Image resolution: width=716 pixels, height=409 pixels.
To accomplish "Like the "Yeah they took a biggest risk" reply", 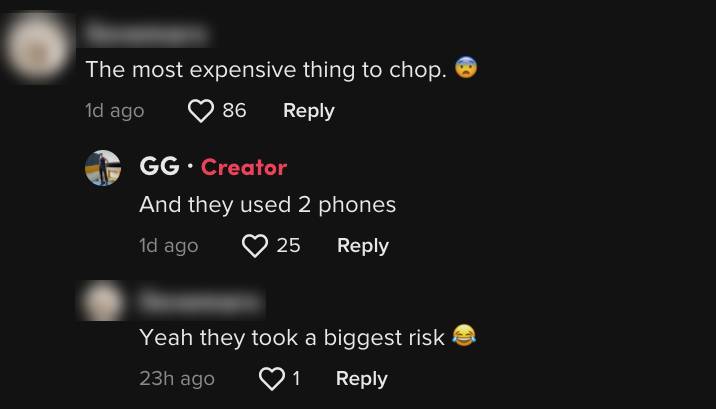I will [x=272, y=379].
